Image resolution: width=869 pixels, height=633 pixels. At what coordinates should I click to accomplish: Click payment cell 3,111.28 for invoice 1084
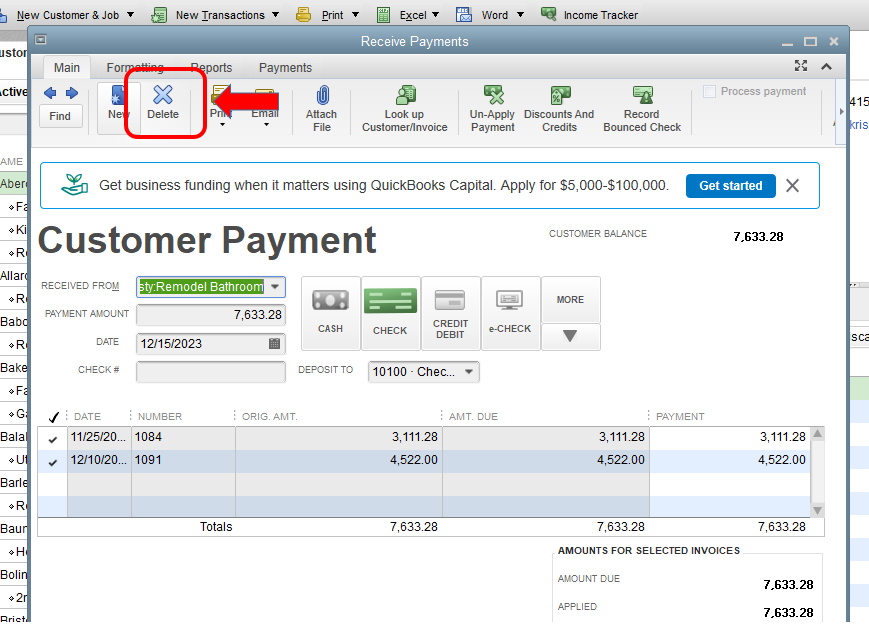tap(729, 437)
